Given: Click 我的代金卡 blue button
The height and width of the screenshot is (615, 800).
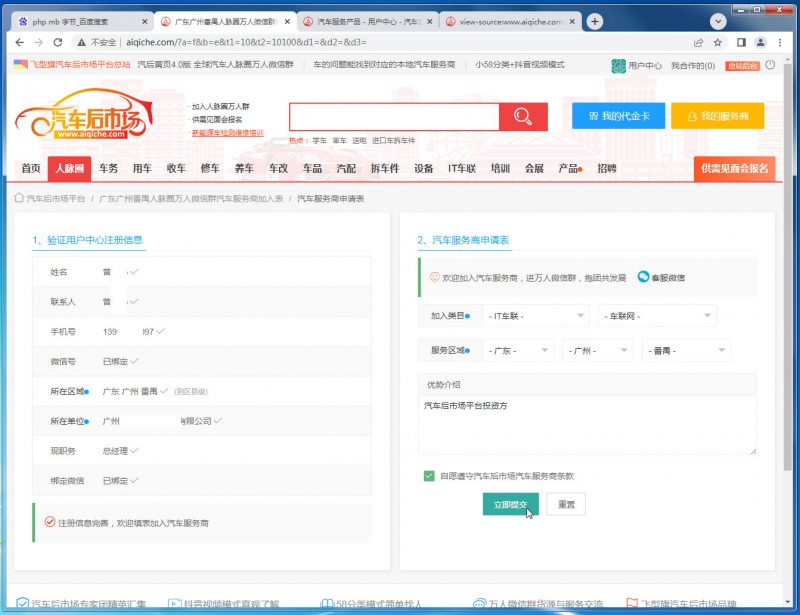Looking at the screenshot, I should coord(618,116).
